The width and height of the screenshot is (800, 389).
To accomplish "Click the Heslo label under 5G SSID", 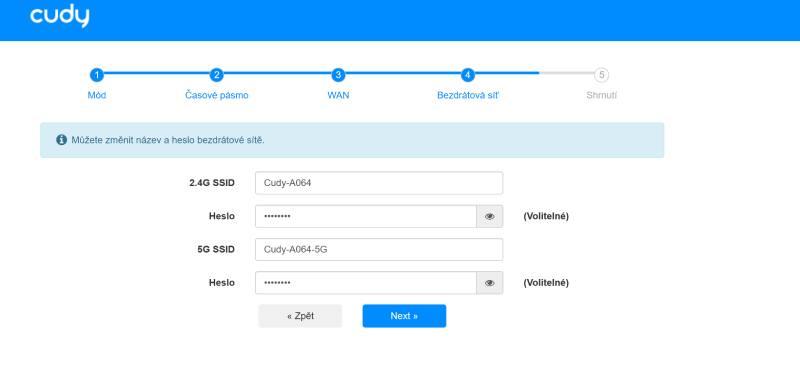I will click(x=222, y=283).
